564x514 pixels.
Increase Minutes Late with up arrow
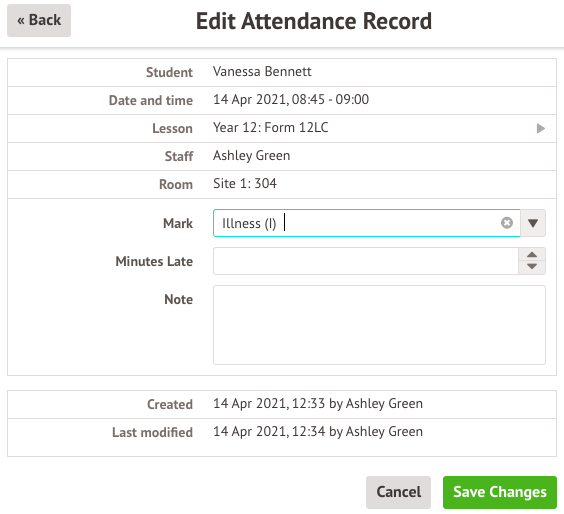(x=532, y=254)
